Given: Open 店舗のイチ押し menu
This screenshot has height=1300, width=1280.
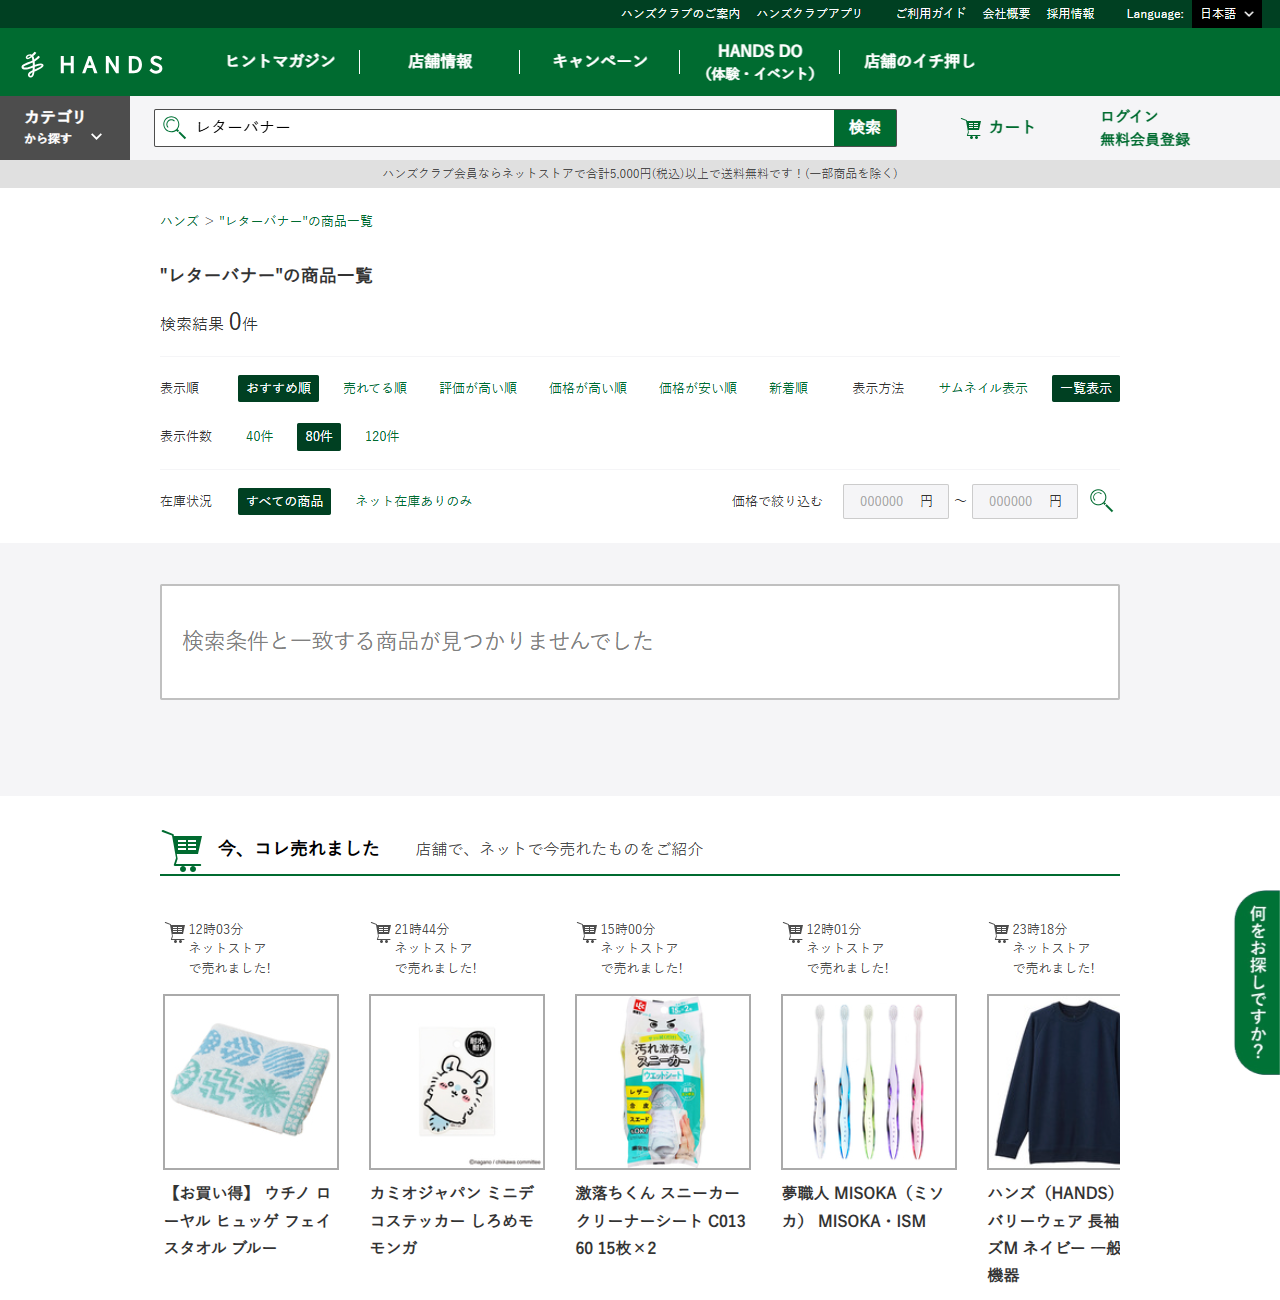Looking at the screenshot, I should tap(919, 61).
